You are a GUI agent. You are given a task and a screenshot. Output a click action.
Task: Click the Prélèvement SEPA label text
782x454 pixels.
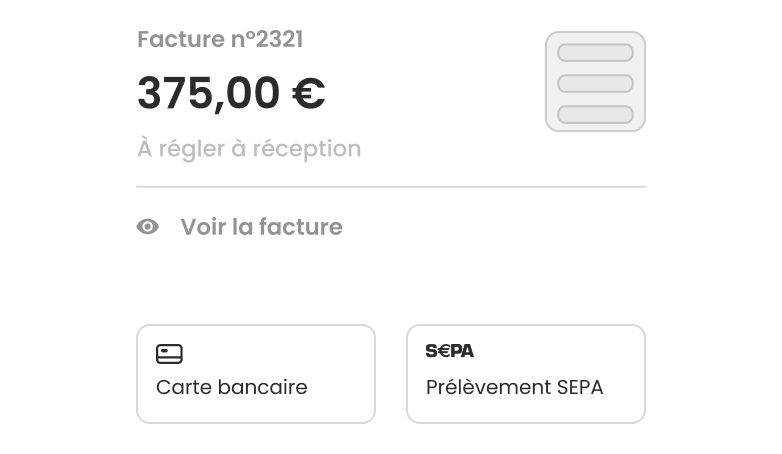[x=515, y=387]
